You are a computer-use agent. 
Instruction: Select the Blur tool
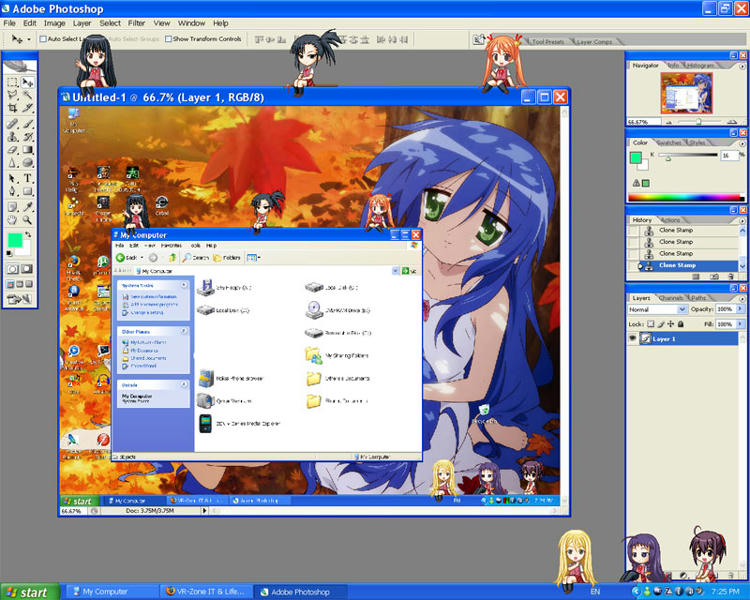(x=12, y=163)
